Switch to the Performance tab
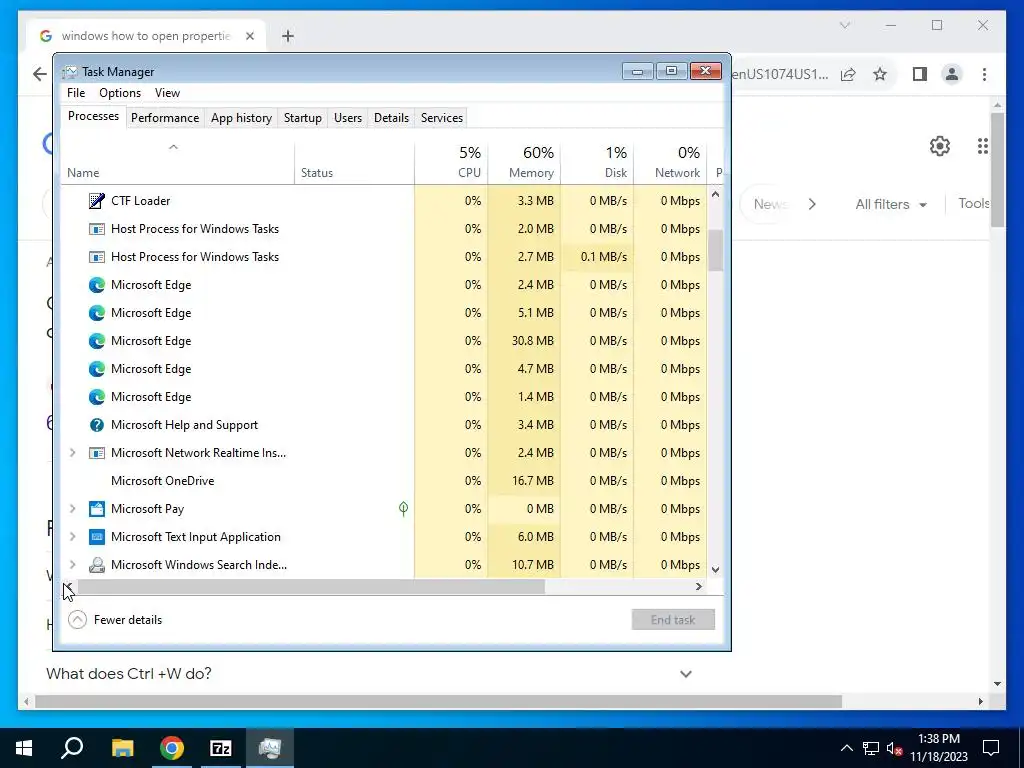The width and height of the screenshot is (1024, 768). [165, 118]
